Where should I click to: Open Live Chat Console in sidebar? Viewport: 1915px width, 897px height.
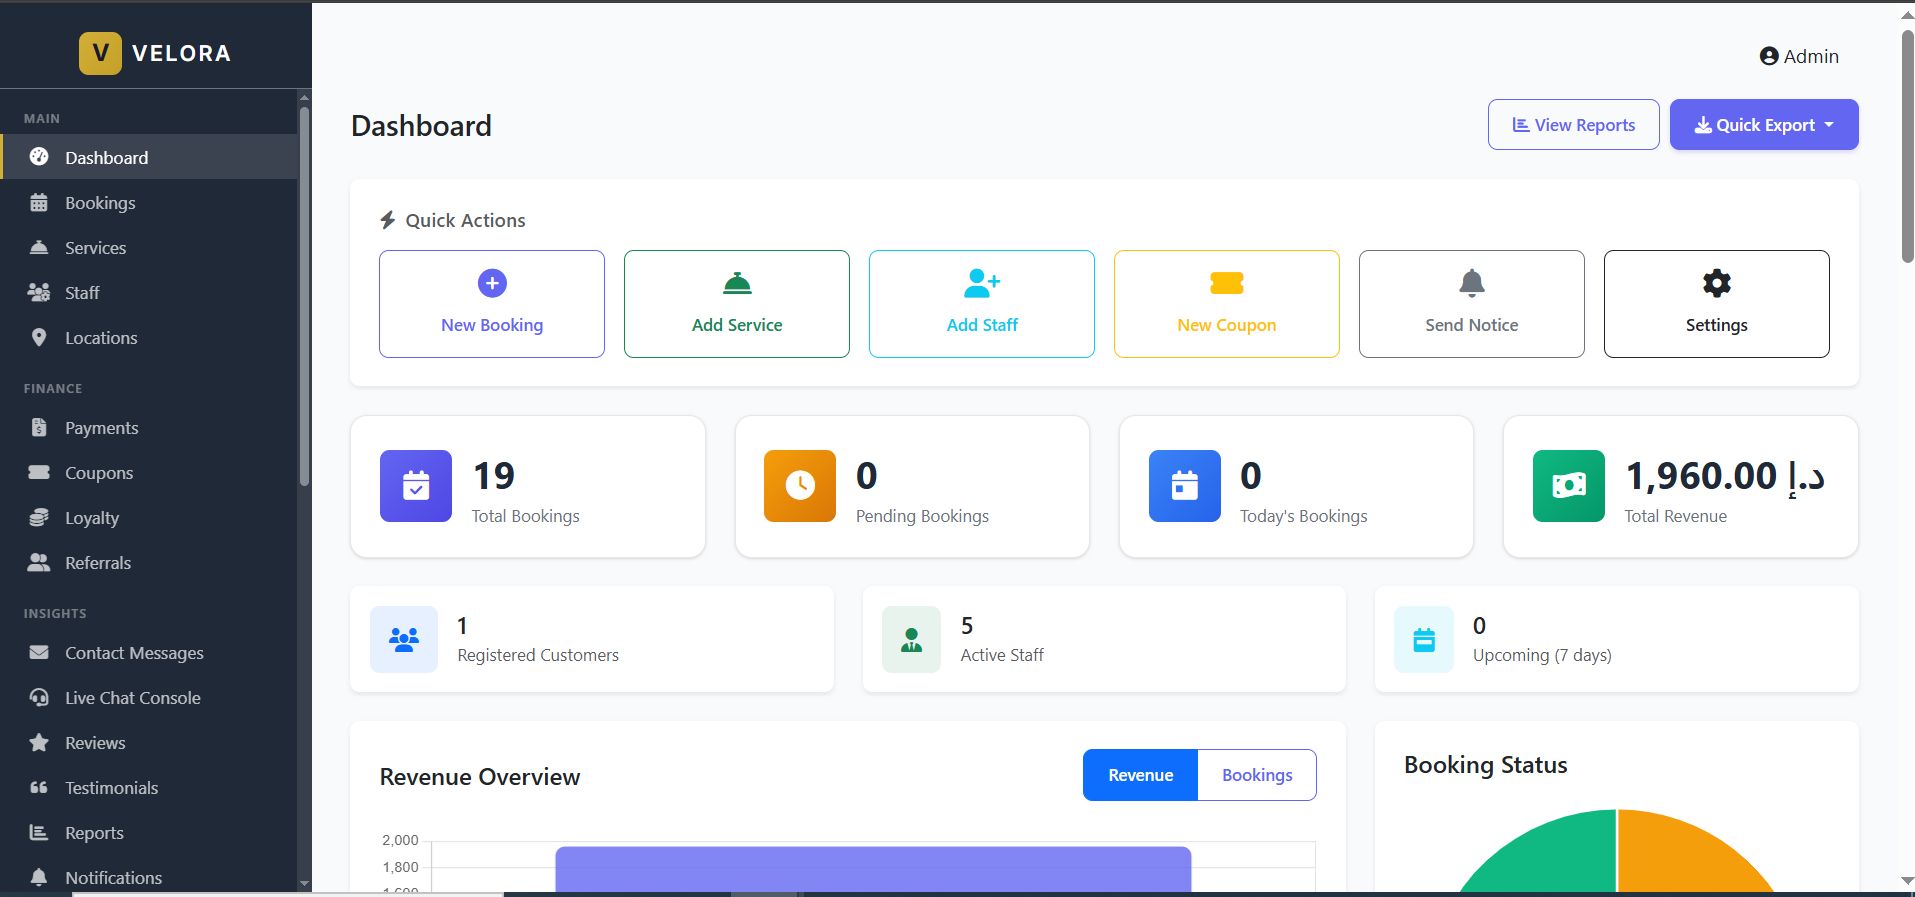pos(149,697)
